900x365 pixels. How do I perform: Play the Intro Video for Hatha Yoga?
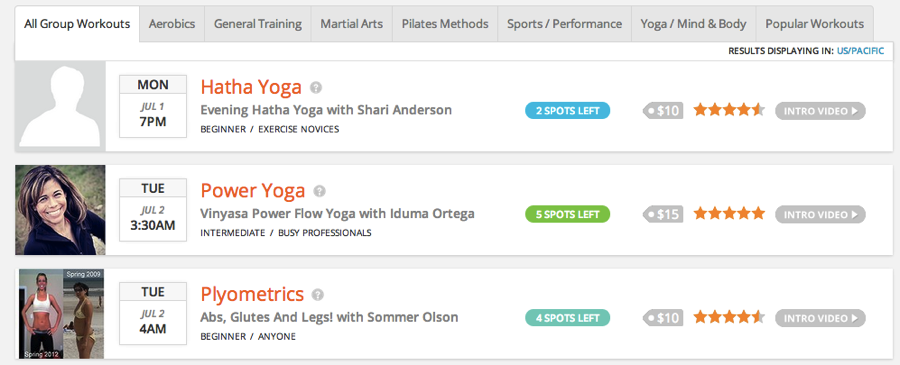coord(820,111)
